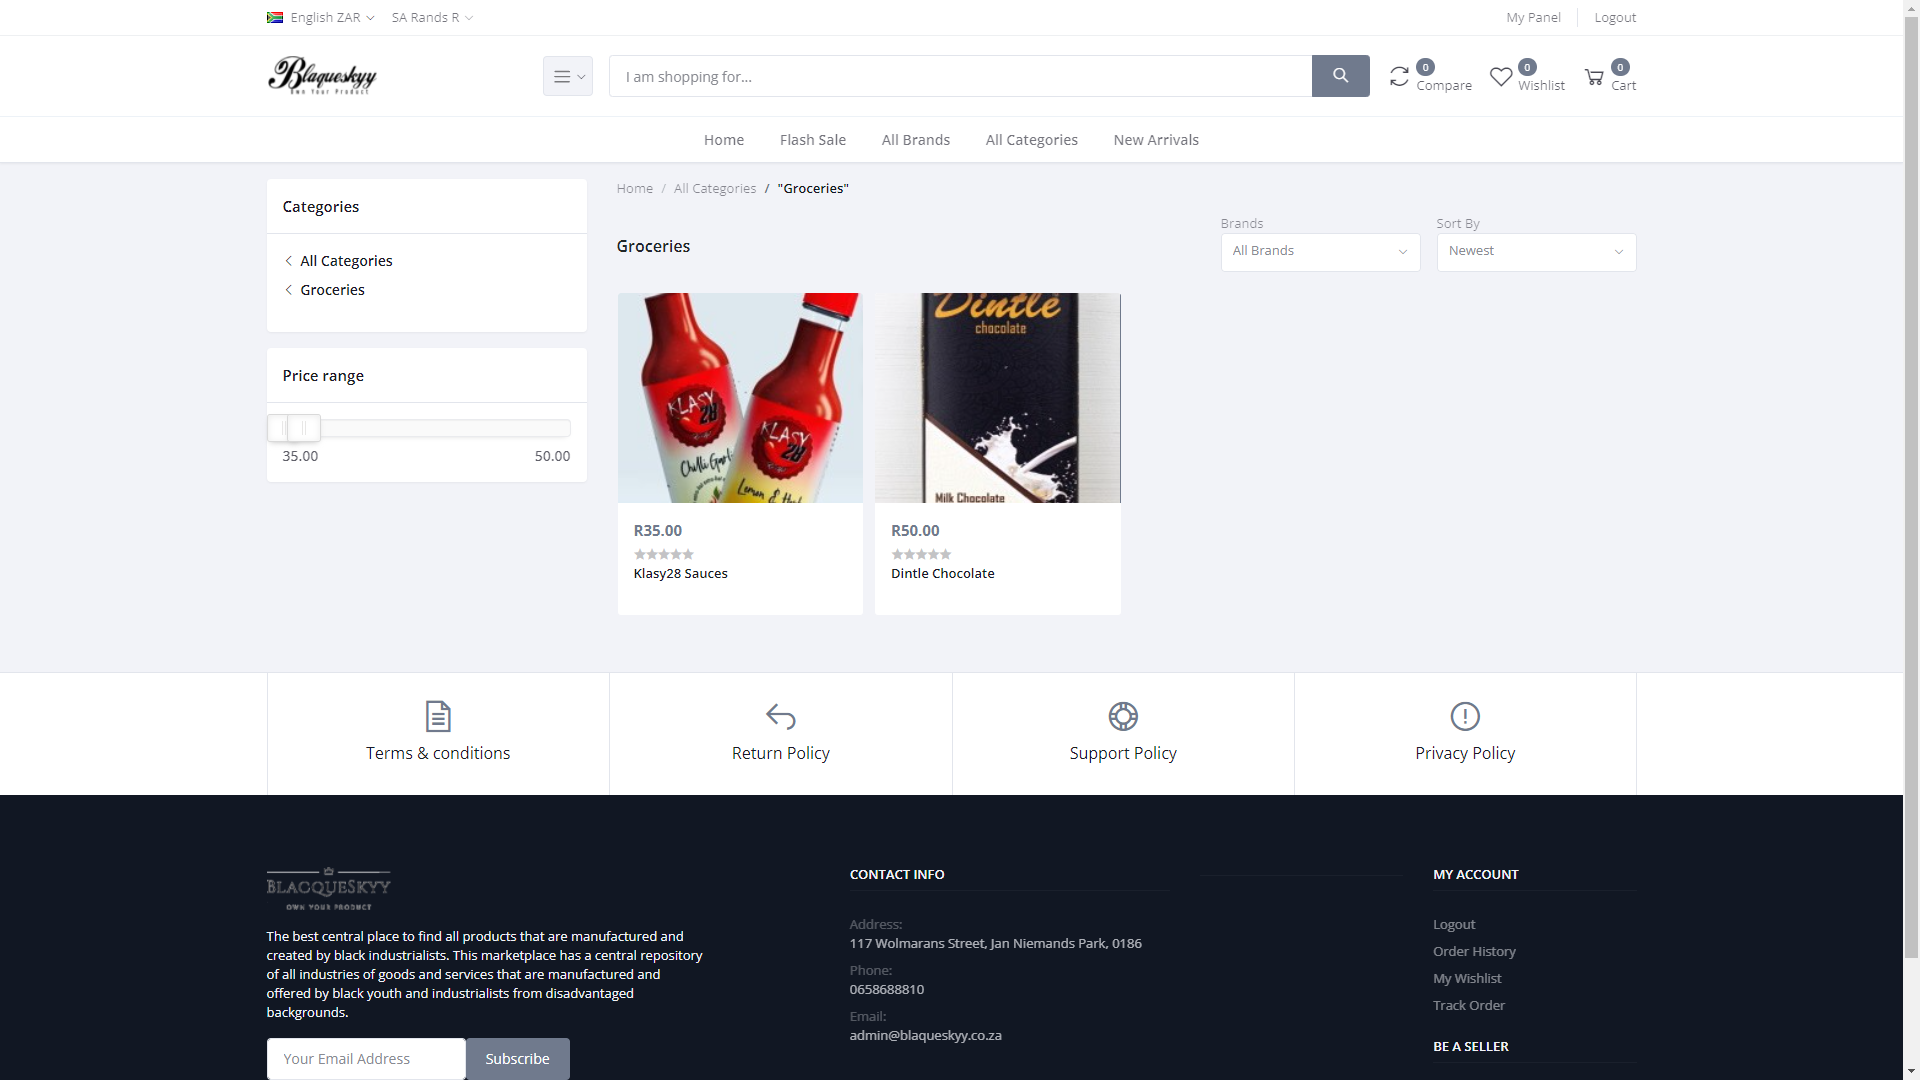
Task: Open Privacy Policy link
Action: (x=1465, y=753)
